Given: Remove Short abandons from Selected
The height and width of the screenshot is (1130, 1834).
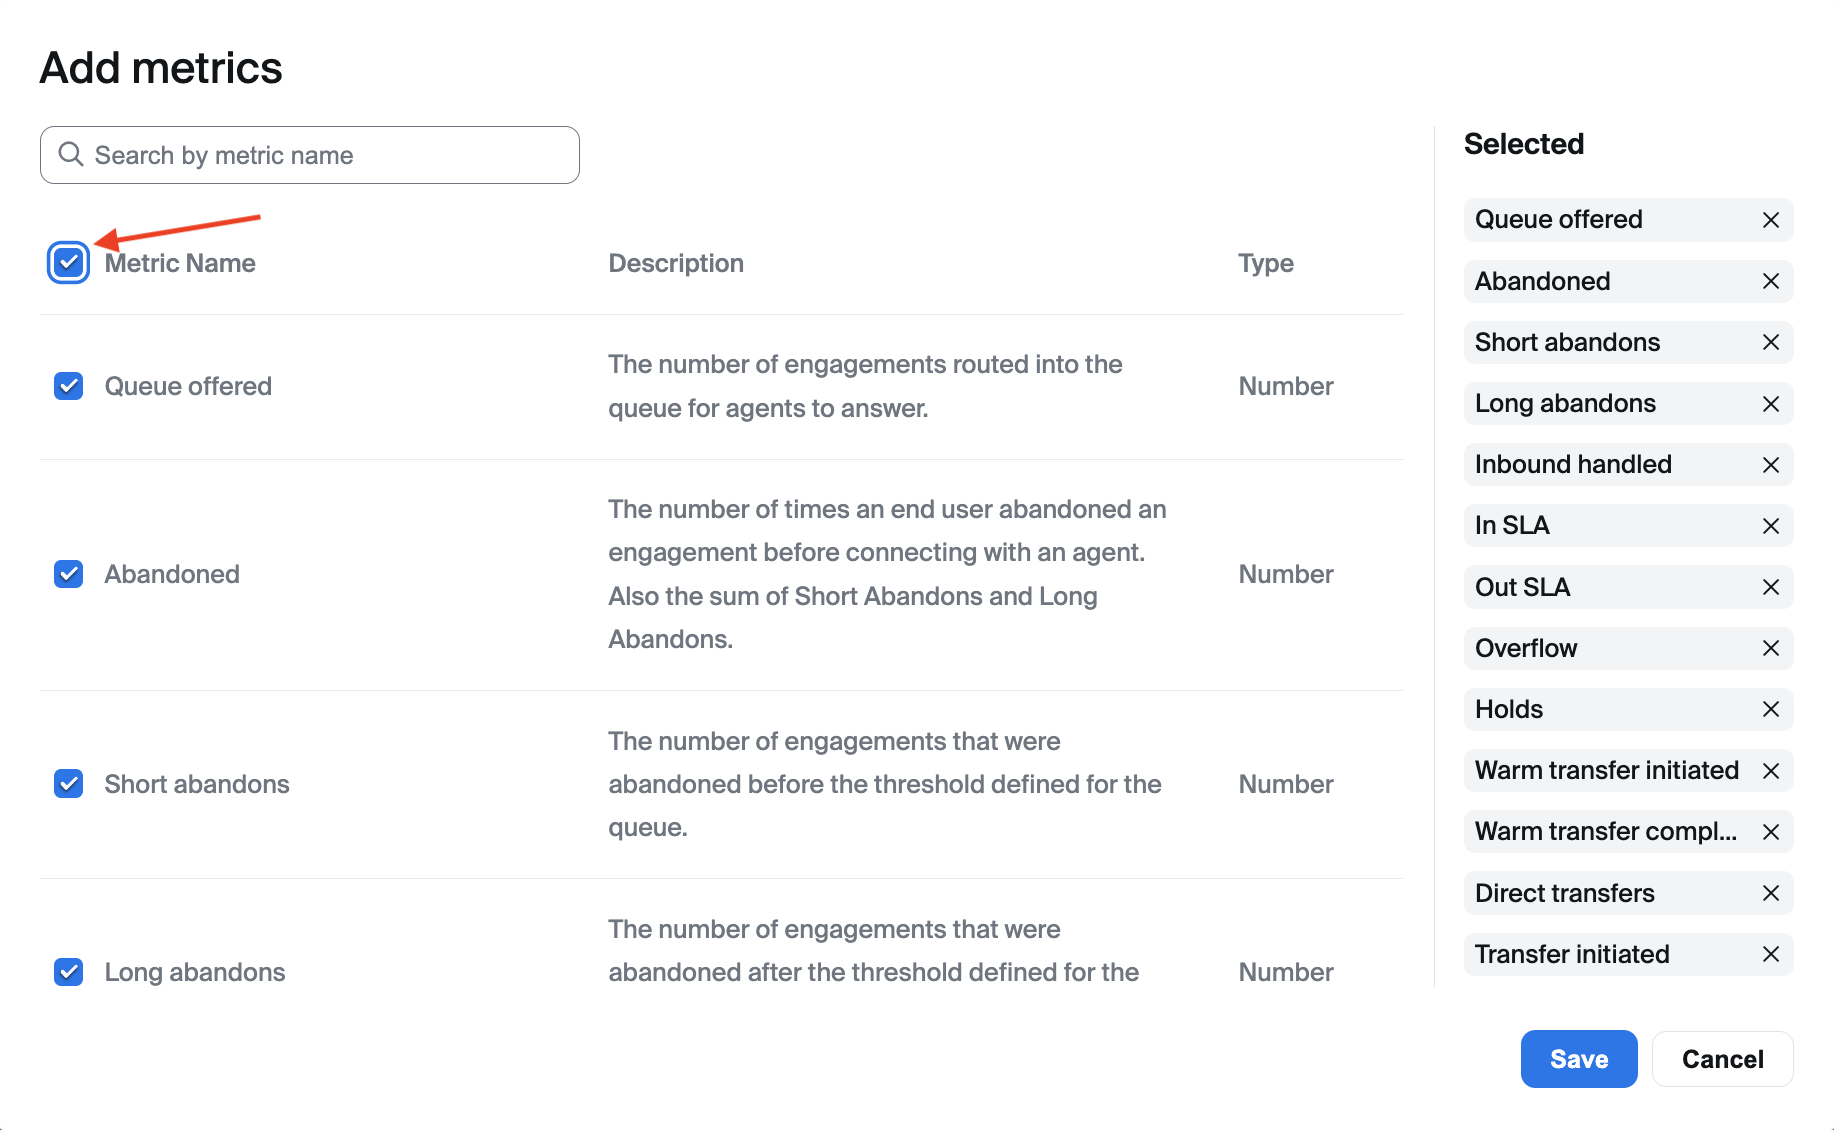Looking at the screenshot, I should pos(1770,343).
